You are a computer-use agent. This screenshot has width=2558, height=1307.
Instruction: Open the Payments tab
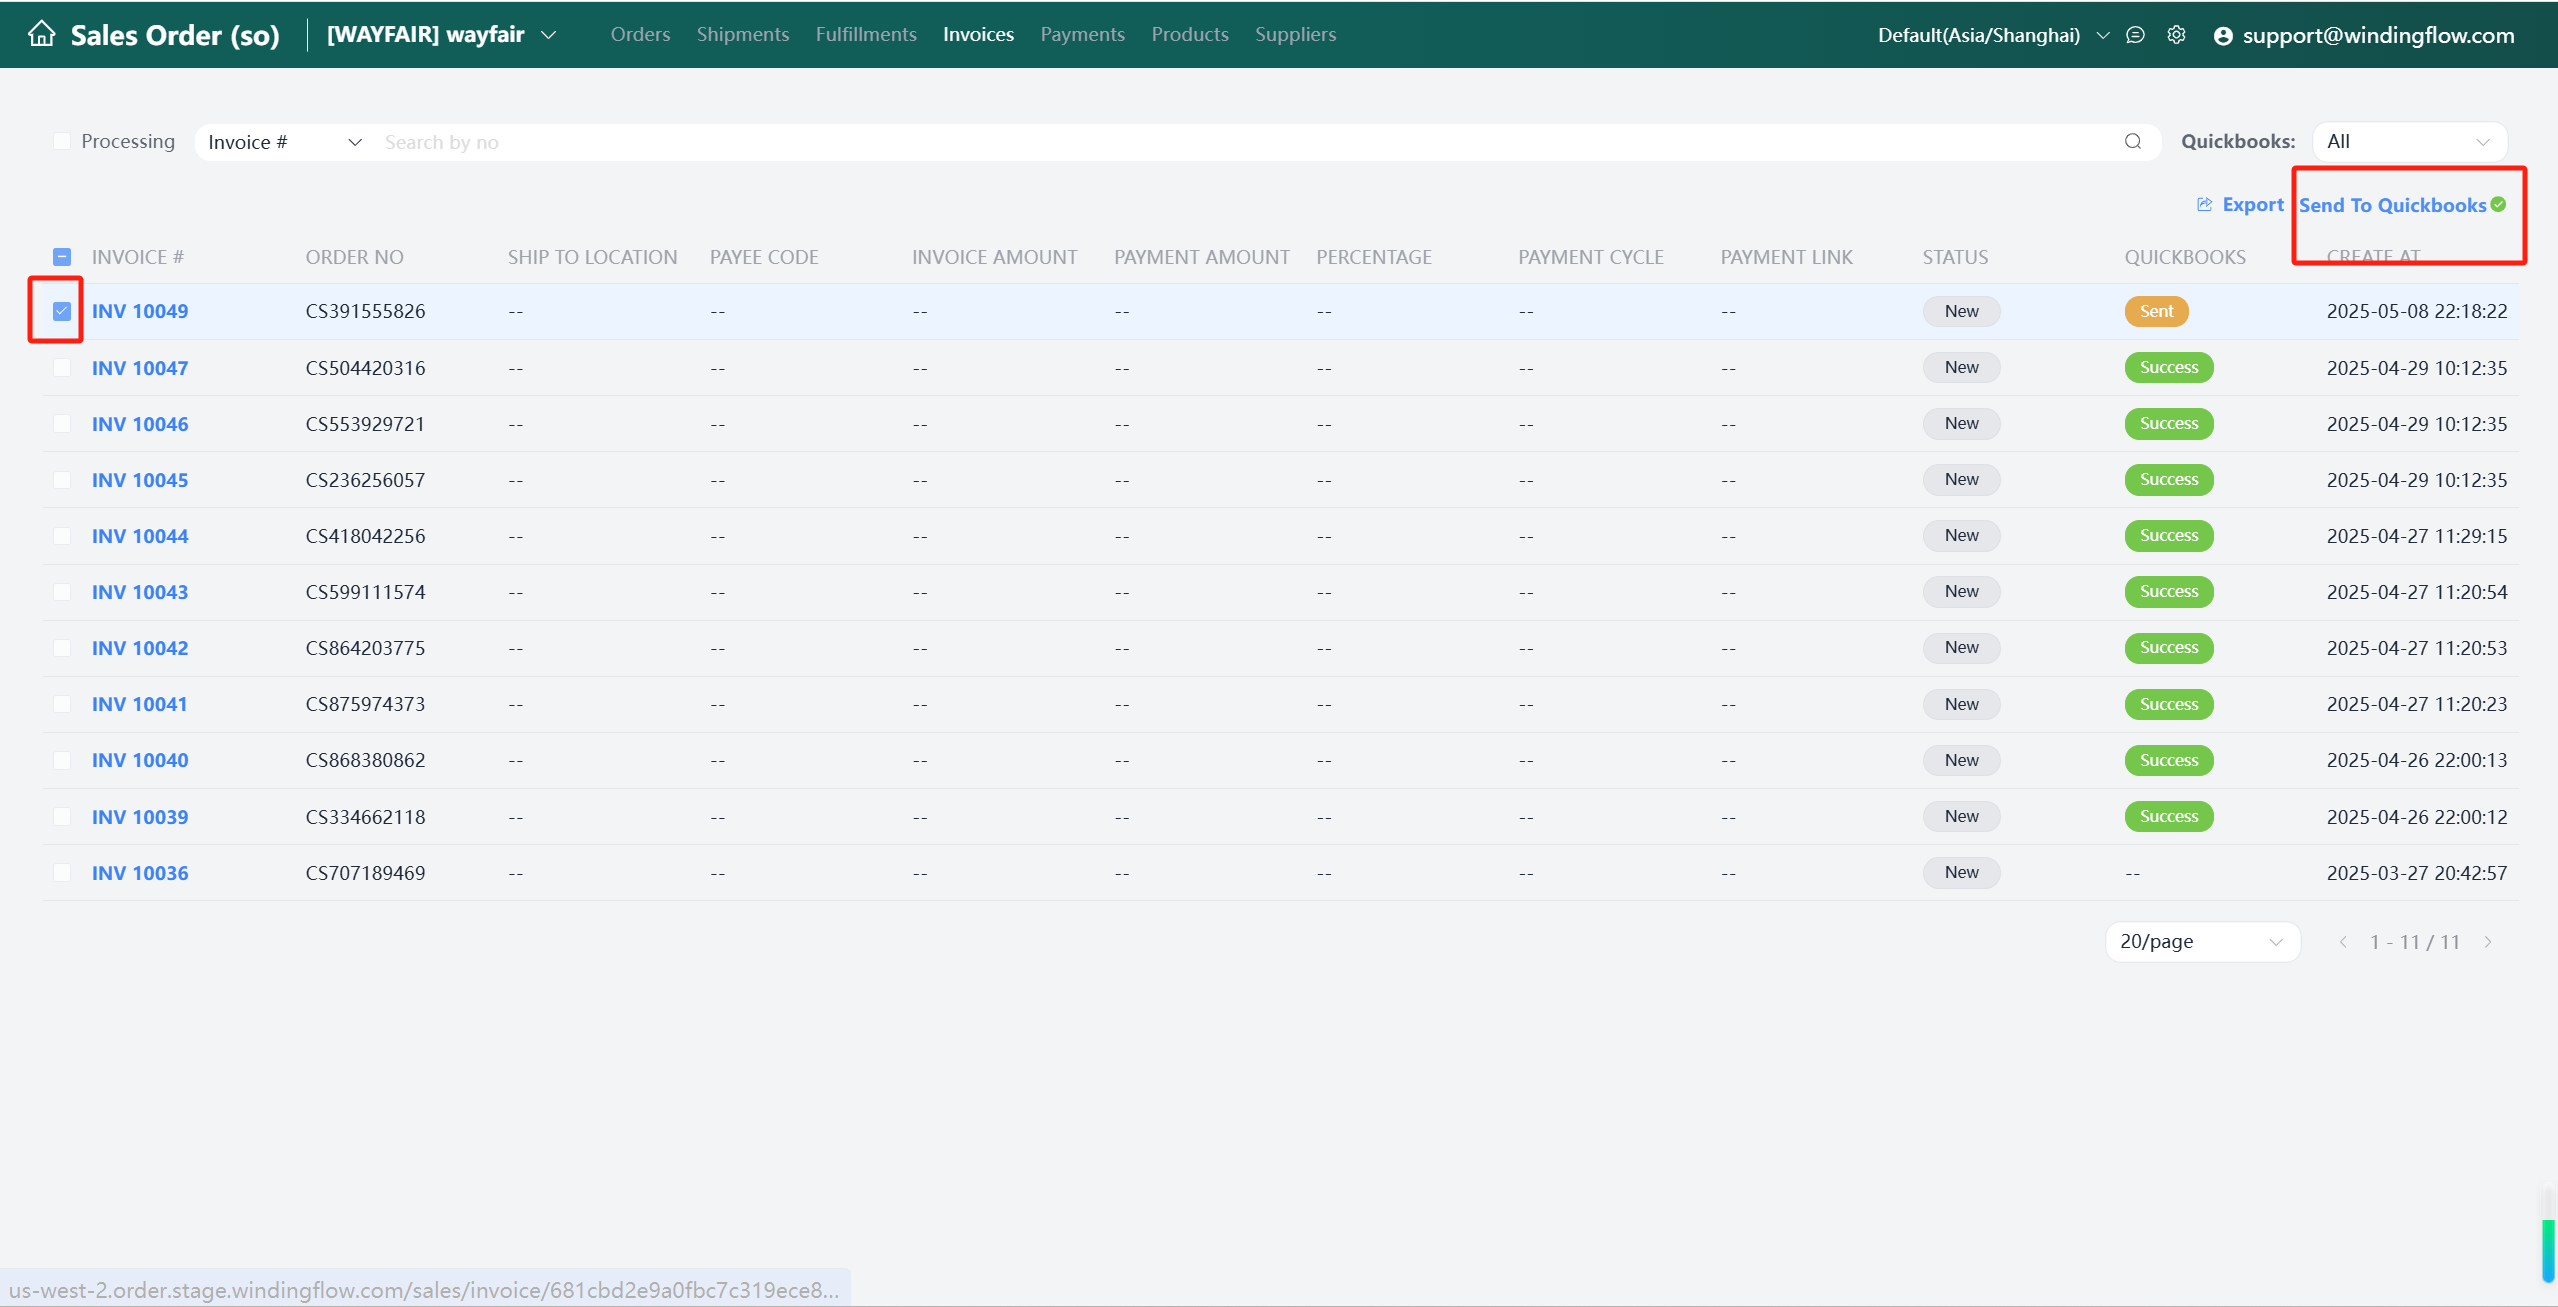tap(1082, 34)
